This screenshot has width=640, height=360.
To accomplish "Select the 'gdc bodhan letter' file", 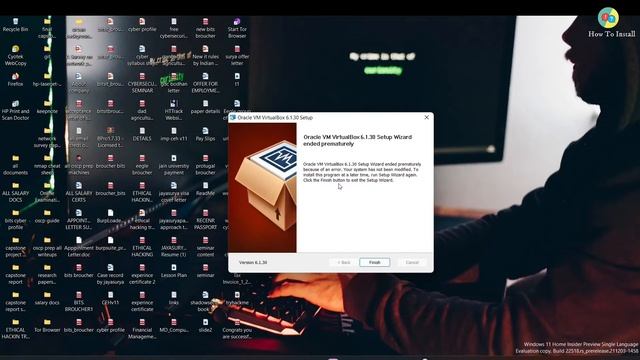I will pos(174,83).
